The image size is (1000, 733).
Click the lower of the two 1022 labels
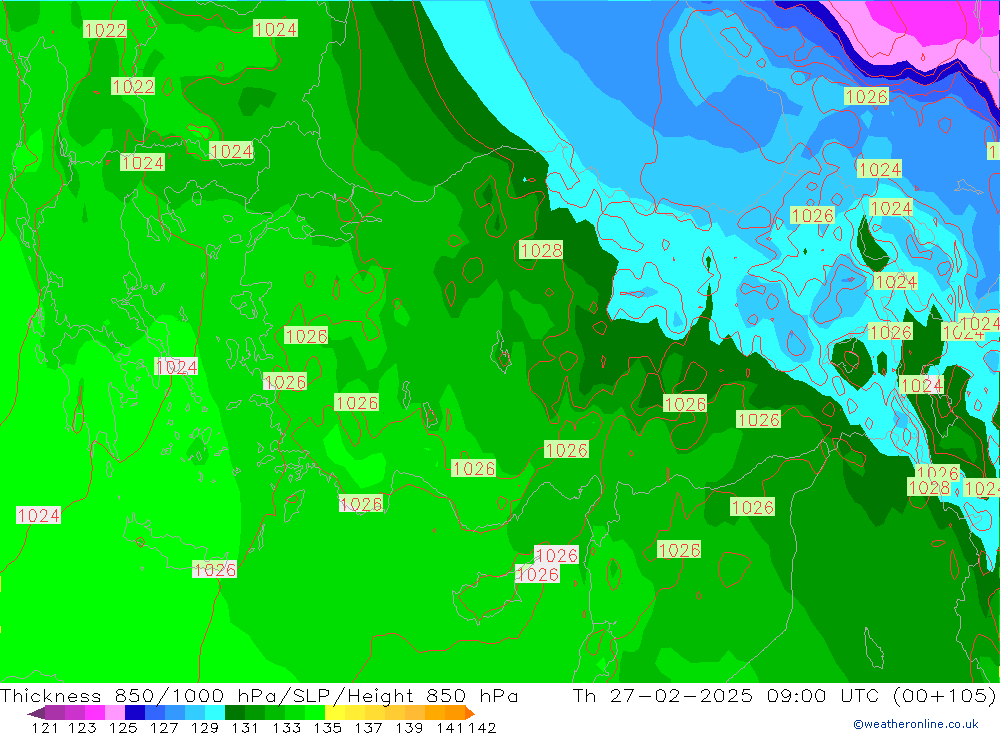point(133,86)
